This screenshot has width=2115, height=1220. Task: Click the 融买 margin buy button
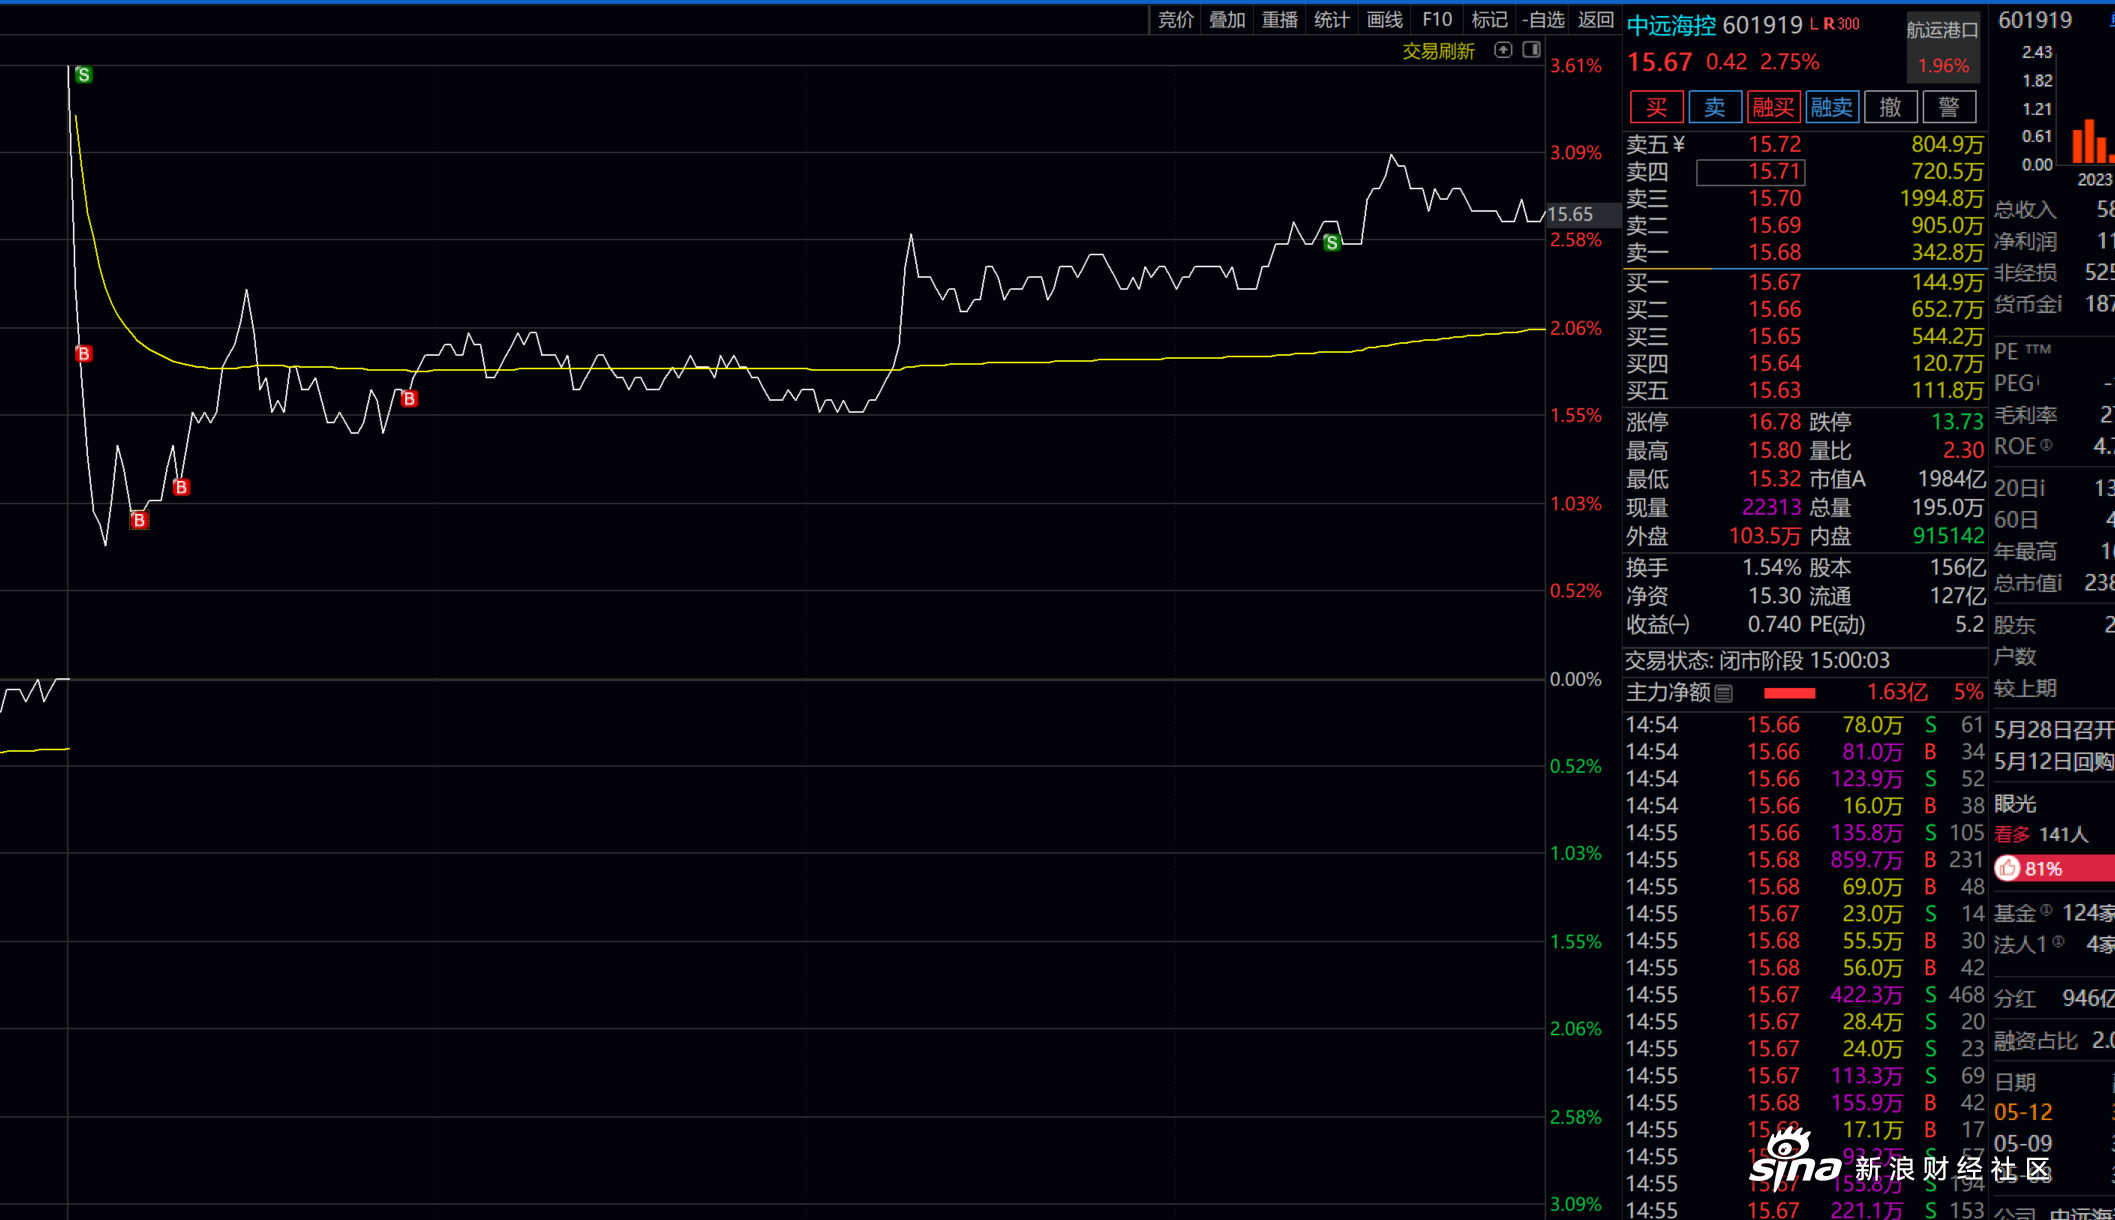(1774, 107)
